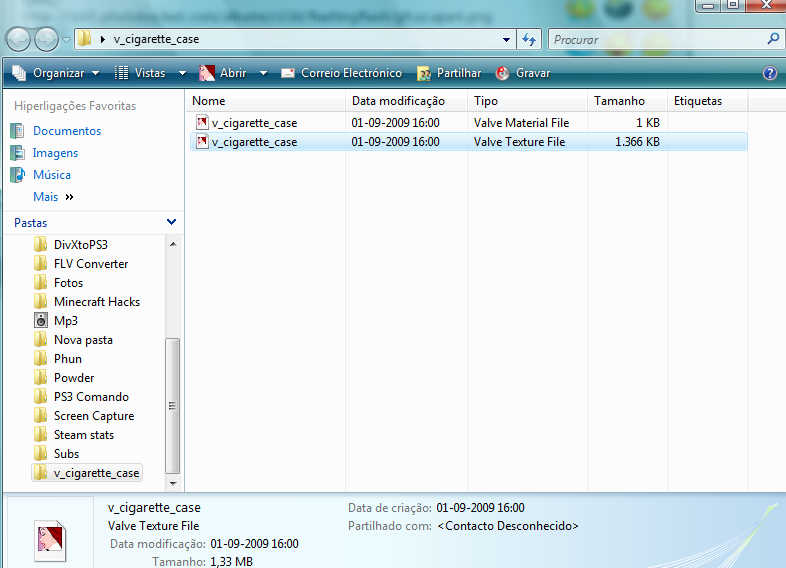The width and height of the screenshot is (786, 568).
Task: Click the Organizar toolbar icon
Action: 19,73
